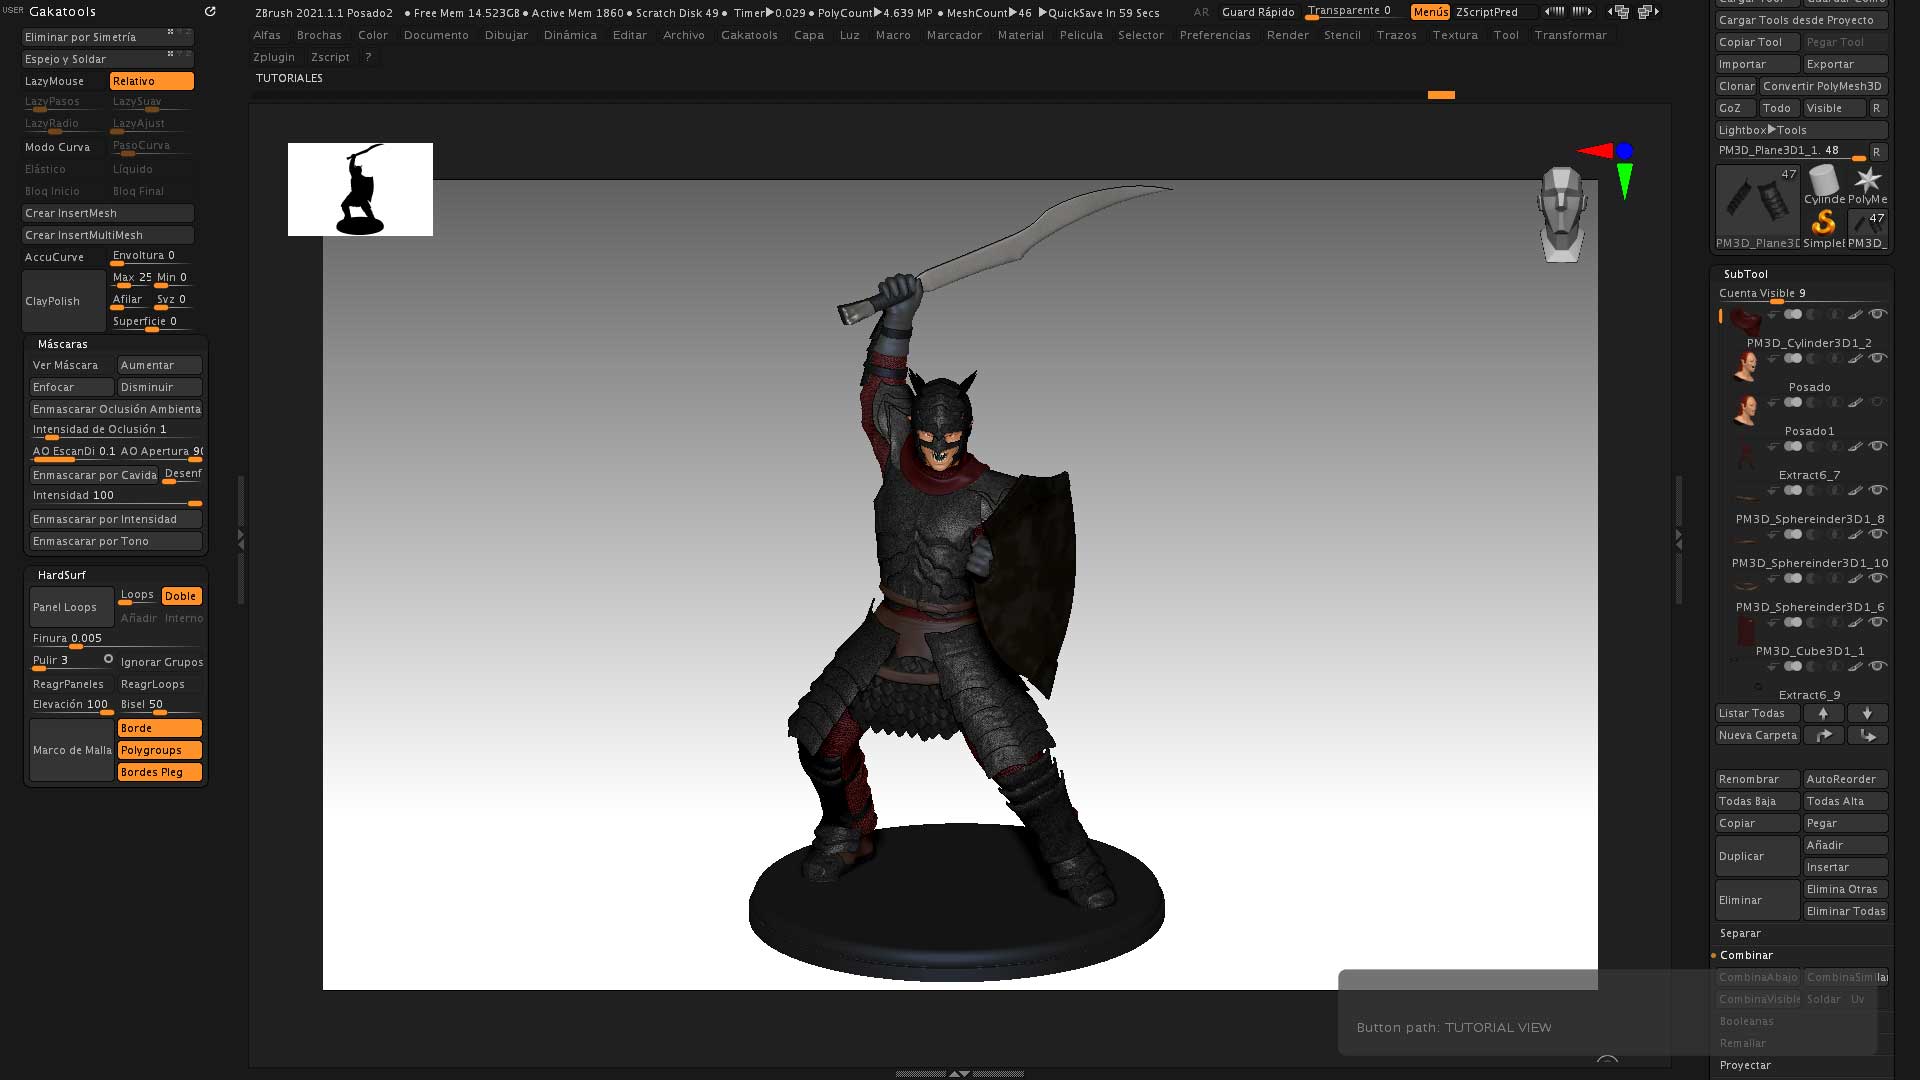1920x1080 pixels.
Task: Click the Pulir mode circle icon
Action: [x=108, y=659]
